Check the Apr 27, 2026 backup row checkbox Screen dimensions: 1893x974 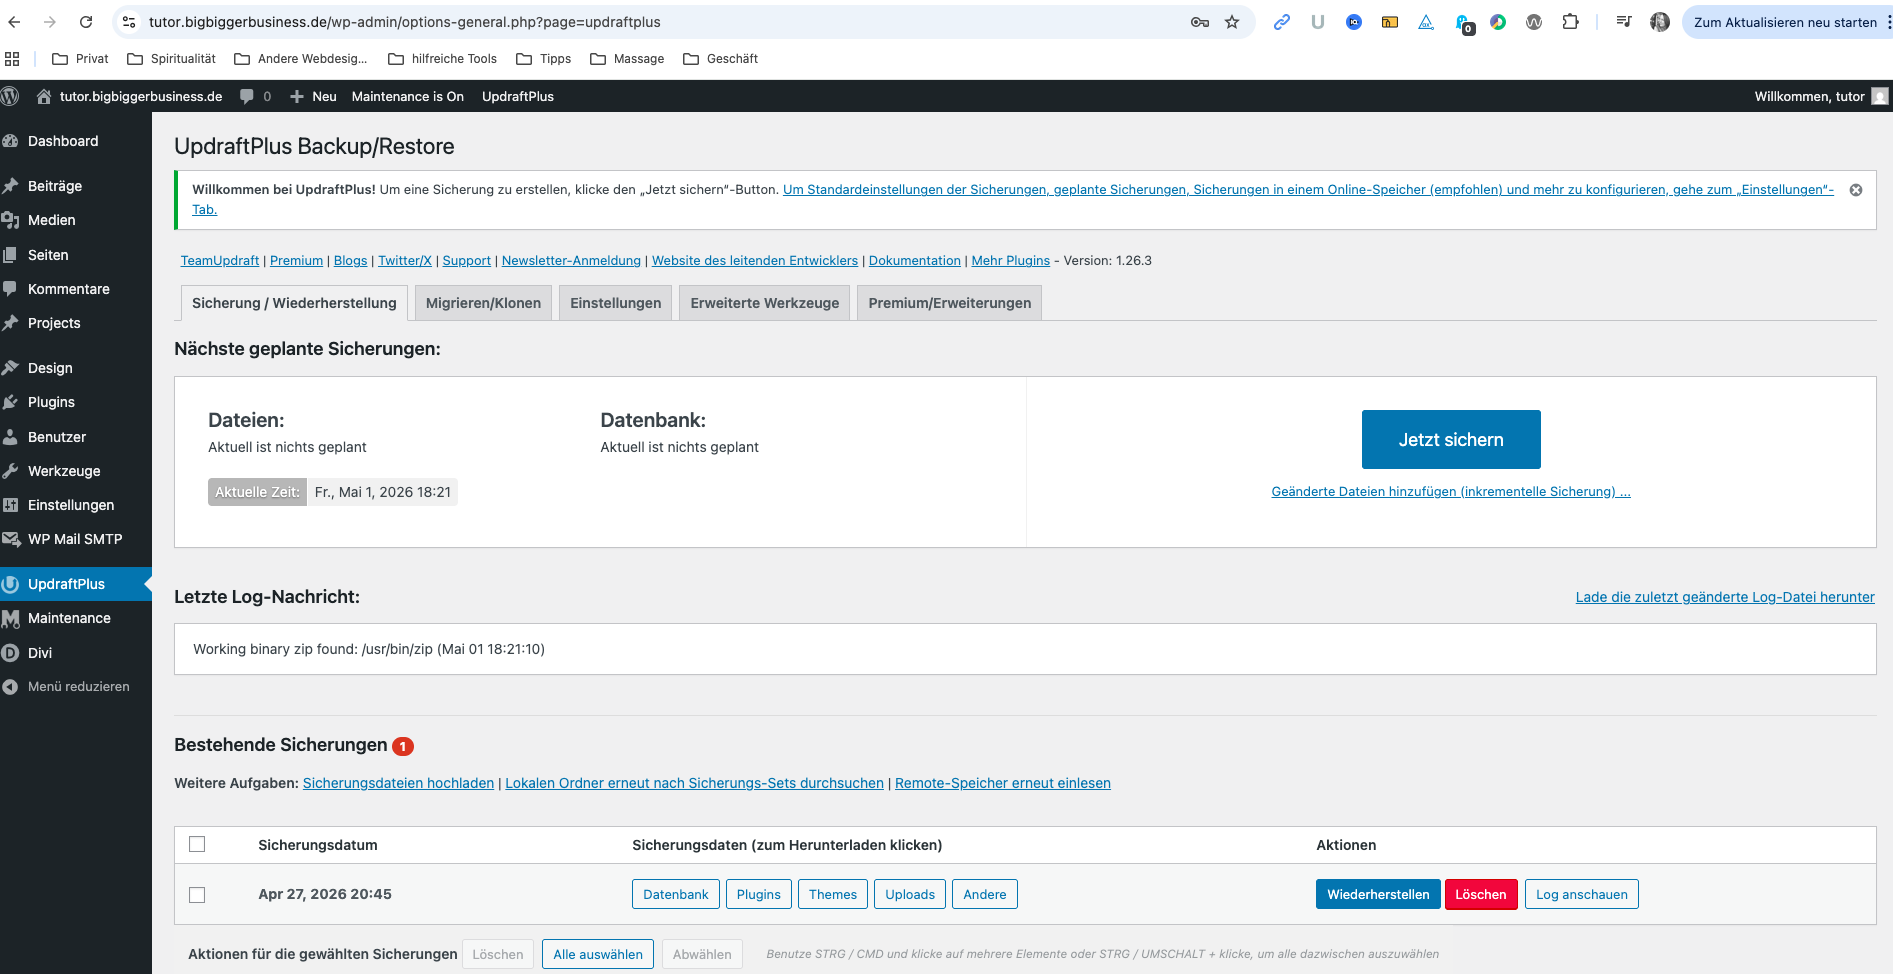click(x=197, y=894)
